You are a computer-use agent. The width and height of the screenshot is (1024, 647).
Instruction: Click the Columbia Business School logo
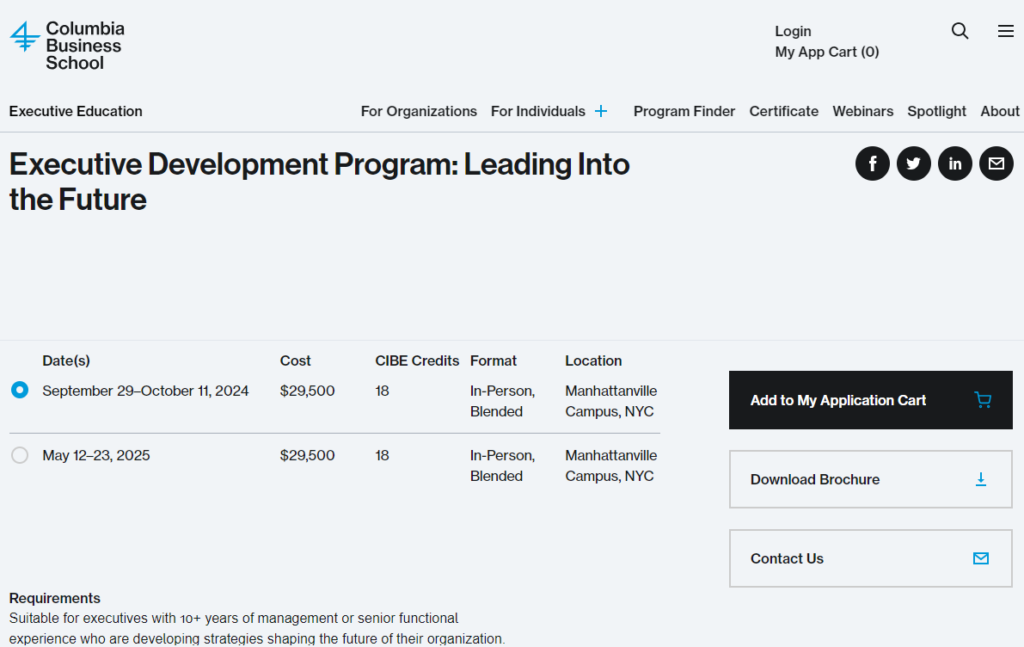click(x=67, y=45)
